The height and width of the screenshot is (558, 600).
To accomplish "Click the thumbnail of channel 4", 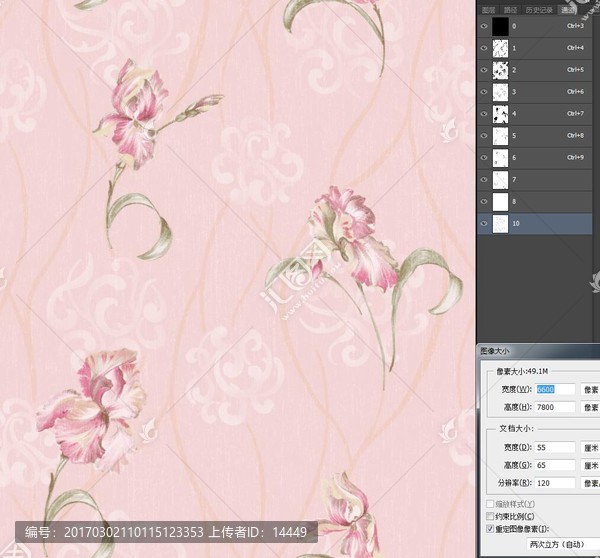I will click(x=500, y=114).
